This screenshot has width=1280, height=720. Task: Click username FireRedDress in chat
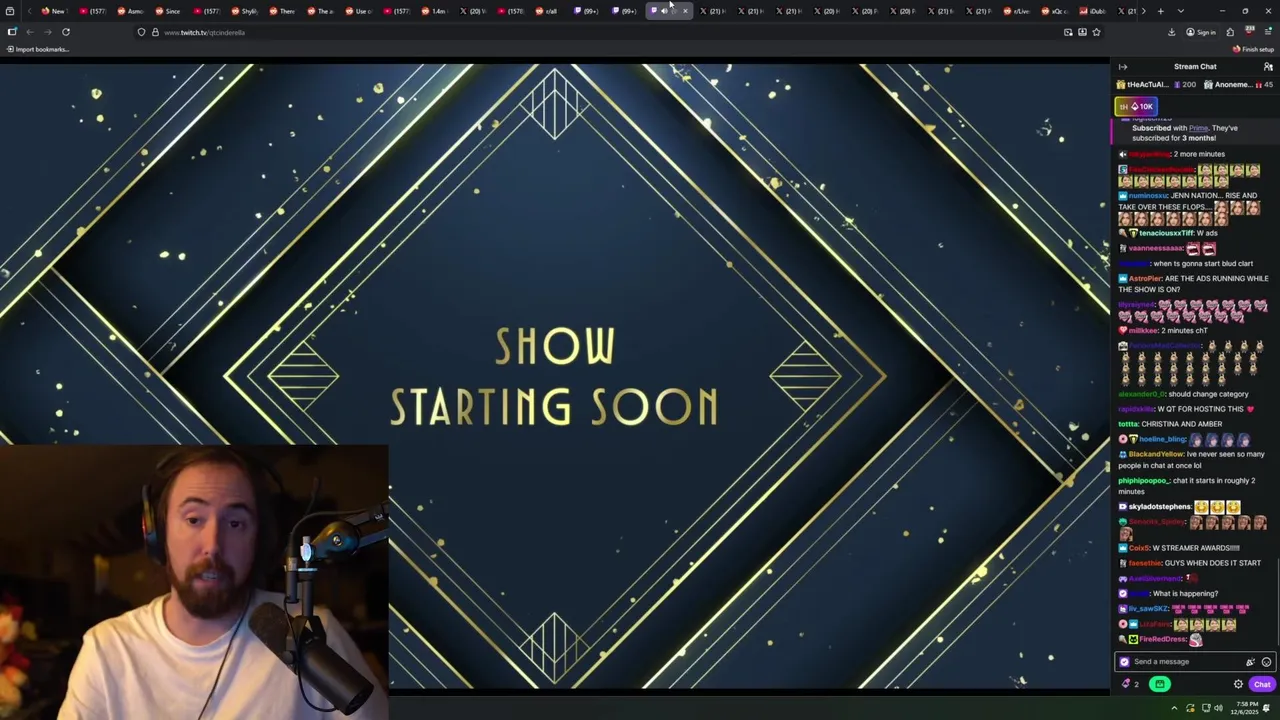tap(1162, 639)
